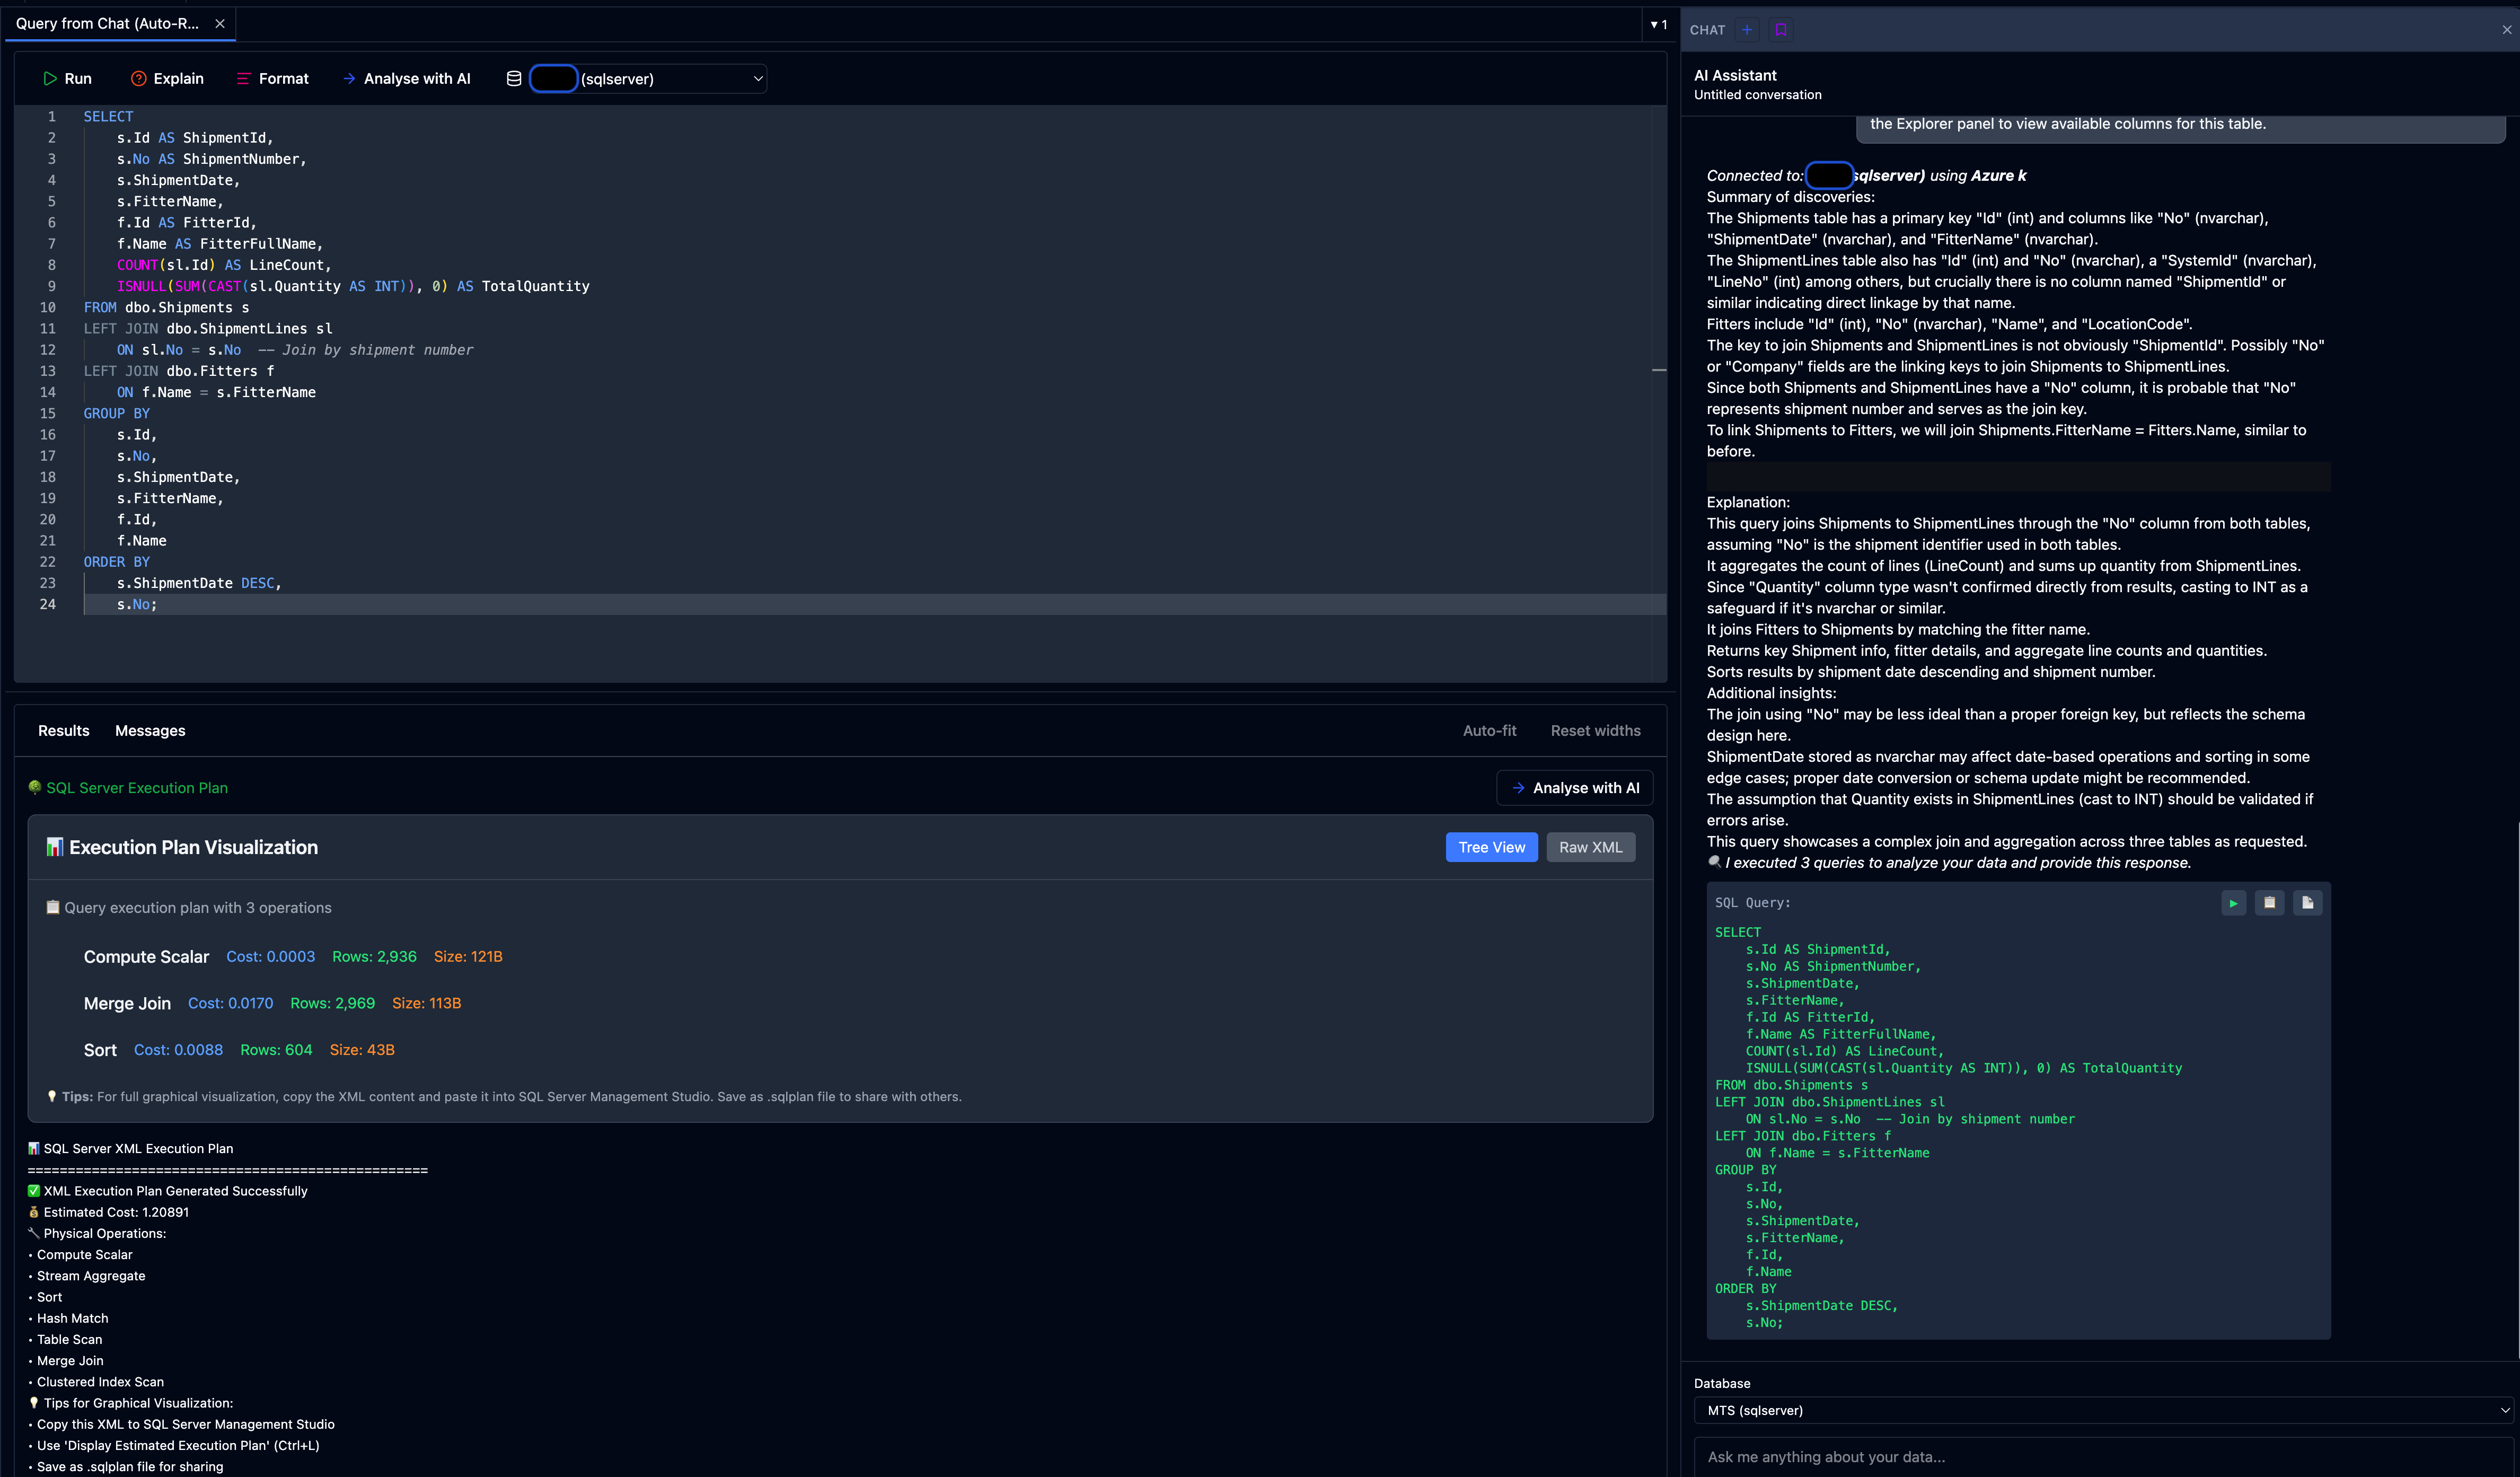
Task: Open chat SQL in new document
Action: pos(2307,903)
